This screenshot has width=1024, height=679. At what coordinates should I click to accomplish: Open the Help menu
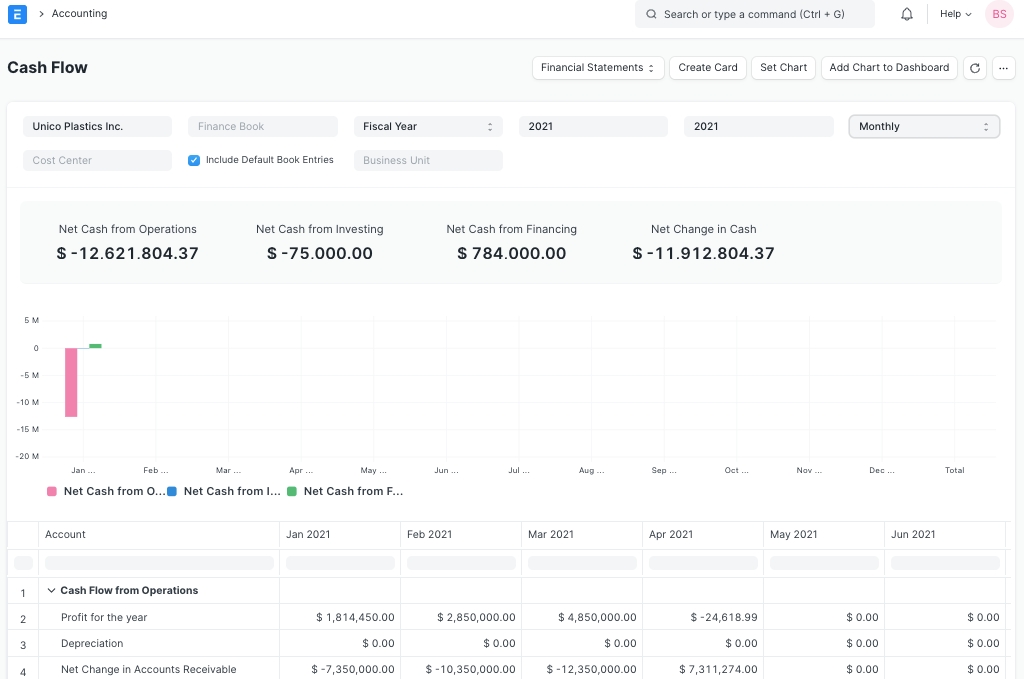955,14
